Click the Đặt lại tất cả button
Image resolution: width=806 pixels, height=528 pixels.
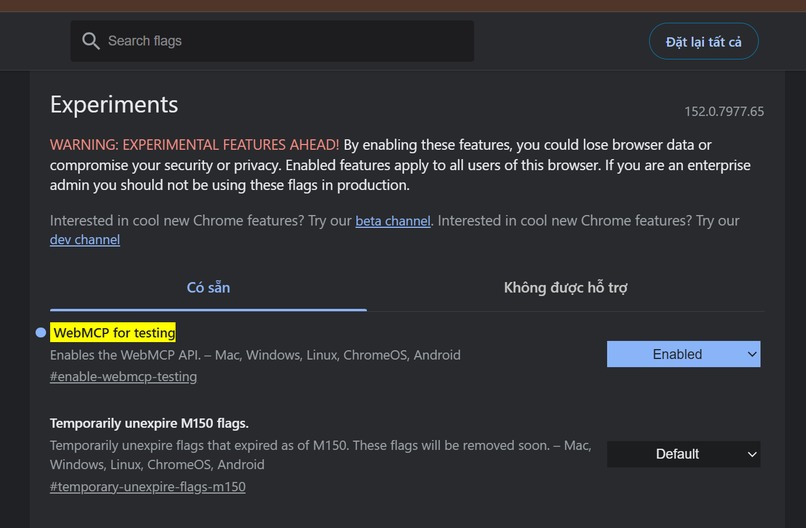coord(703,42)
